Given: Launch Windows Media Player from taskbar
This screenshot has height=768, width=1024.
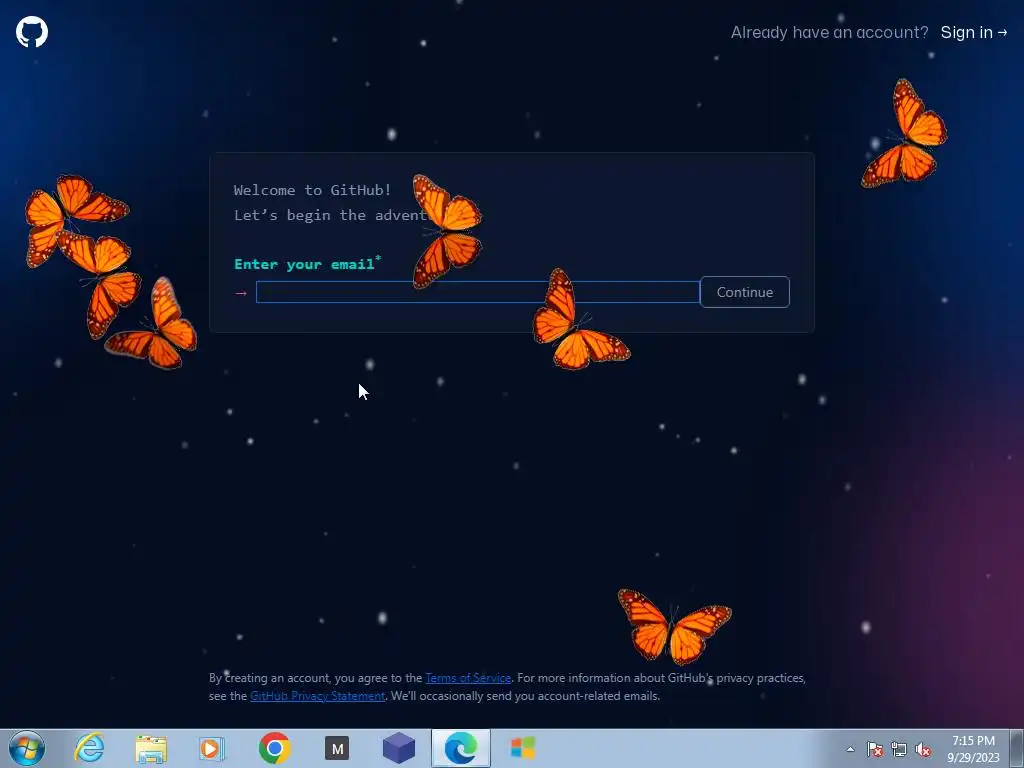Looking at the screenshot, I should 212,748.
